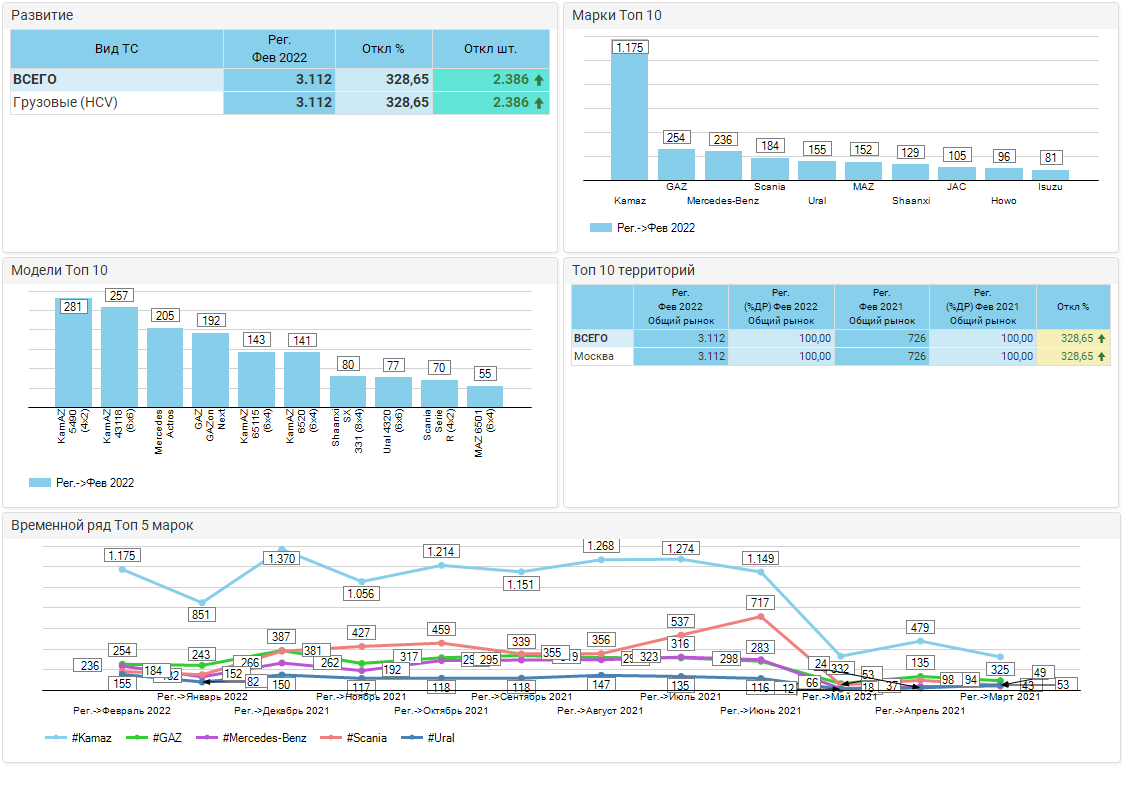The width and height of the screenshot is (1122, 793).
Task: Click the legend swatch under the Марки Топ 10 chart
Action: point(600,228)
